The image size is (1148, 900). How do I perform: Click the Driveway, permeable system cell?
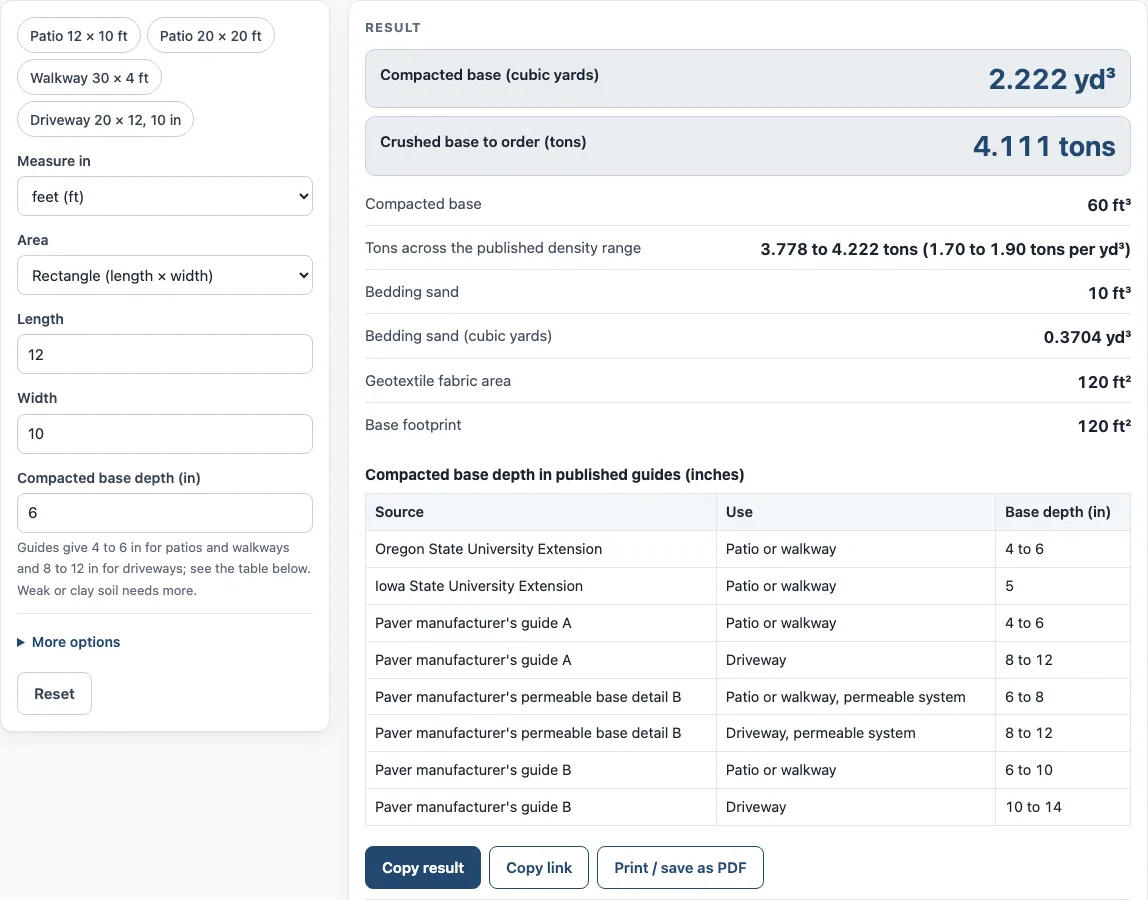[x=856, y=733]
